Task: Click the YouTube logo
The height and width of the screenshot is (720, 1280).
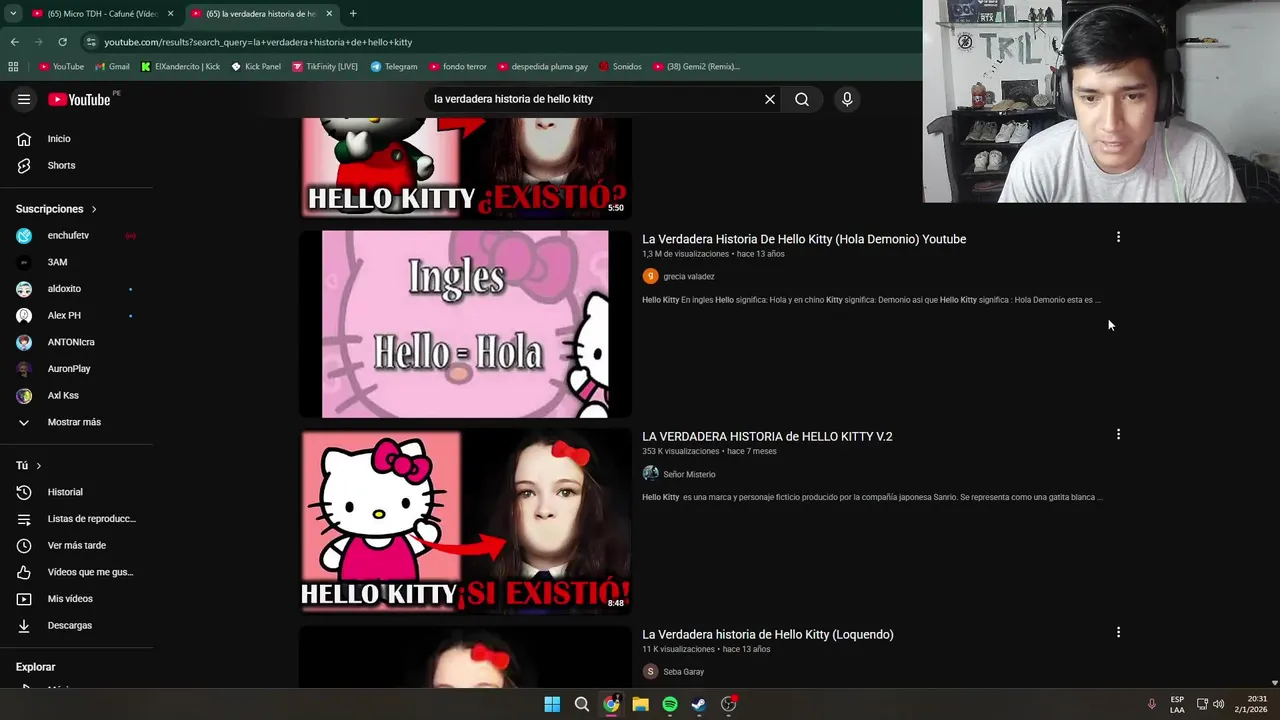Action: click(79, 99)
